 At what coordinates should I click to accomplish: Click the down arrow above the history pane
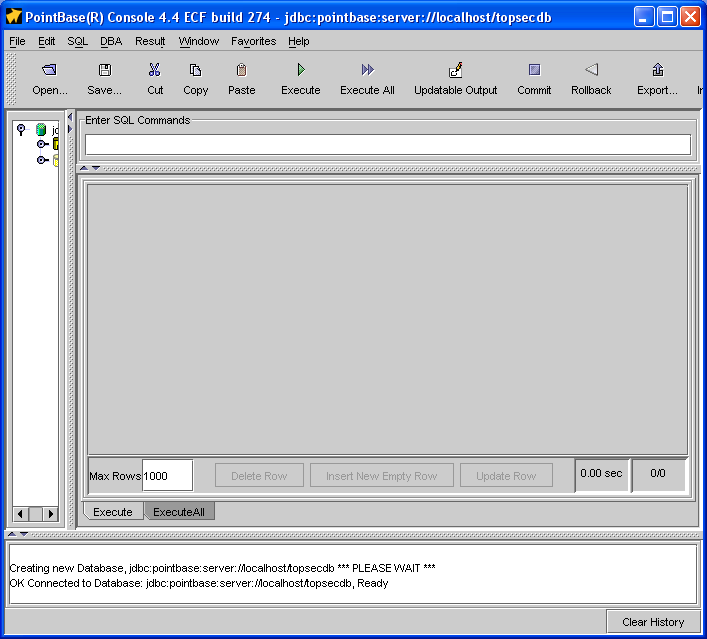(24, 534)
